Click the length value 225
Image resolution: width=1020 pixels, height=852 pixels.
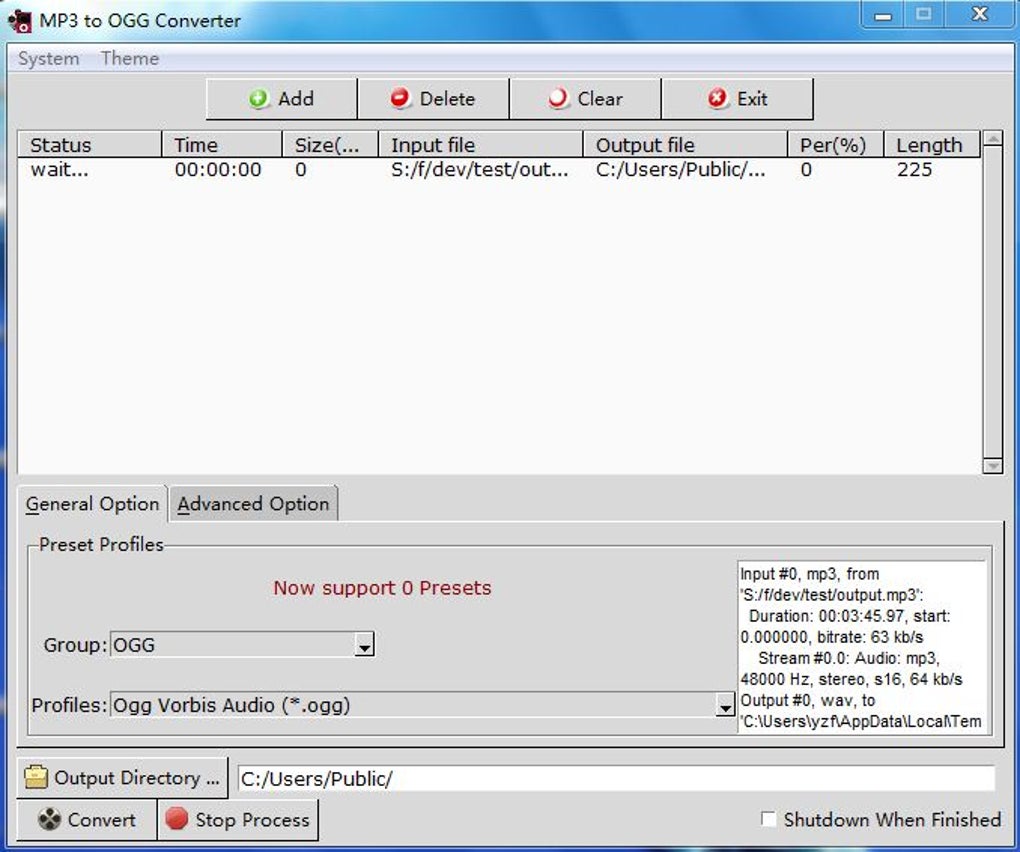point(914,170)
